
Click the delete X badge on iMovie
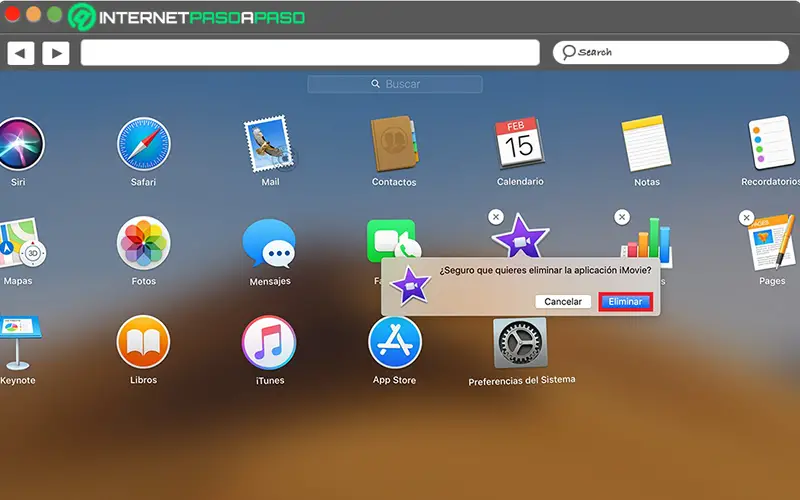pyautogui.click(x=496, y=217)
